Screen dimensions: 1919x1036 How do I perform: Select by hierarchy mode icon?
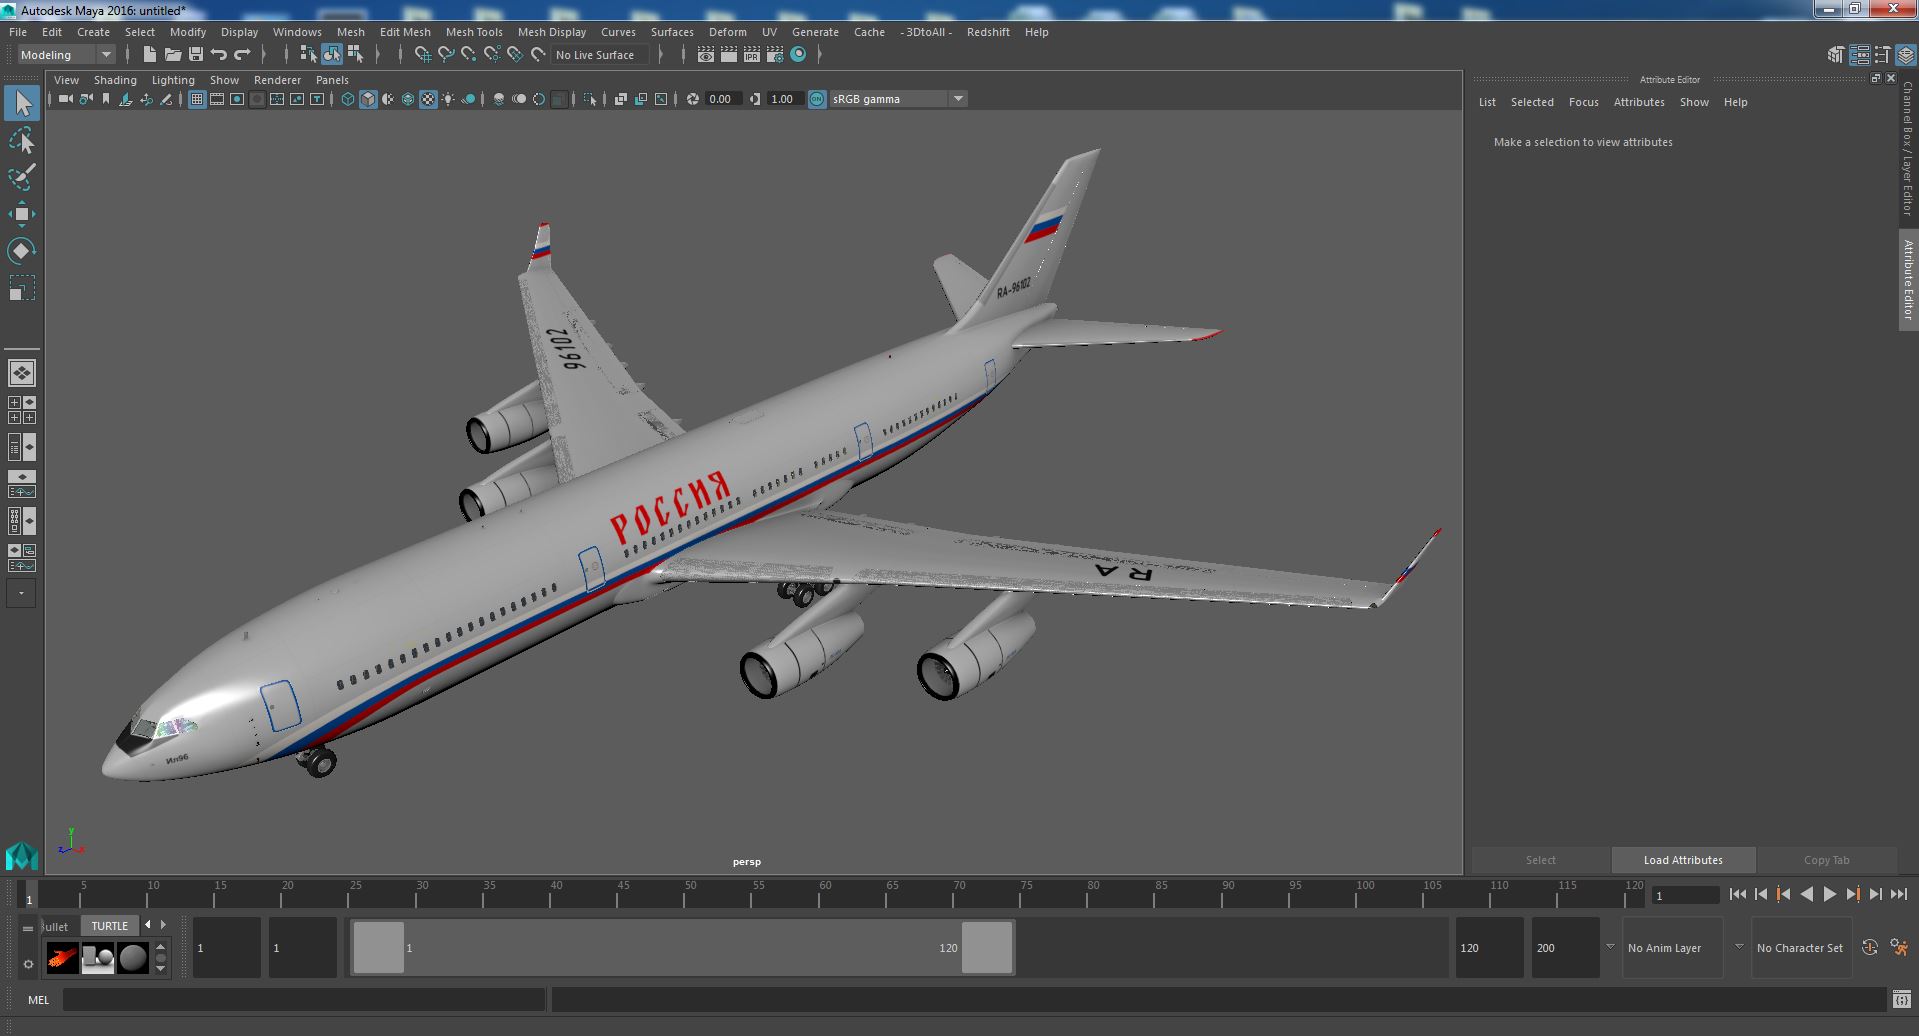click(308, 54)
